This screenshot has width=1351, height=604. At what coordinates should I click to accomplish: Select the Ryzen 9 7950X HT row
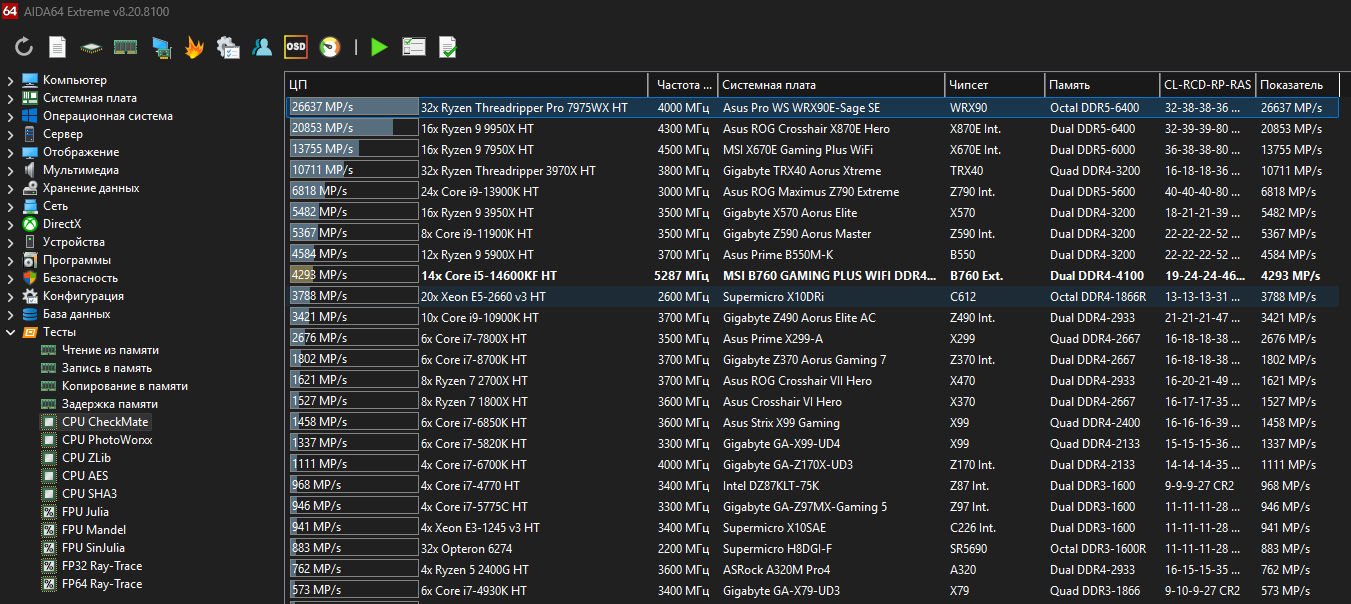(812, 149)
